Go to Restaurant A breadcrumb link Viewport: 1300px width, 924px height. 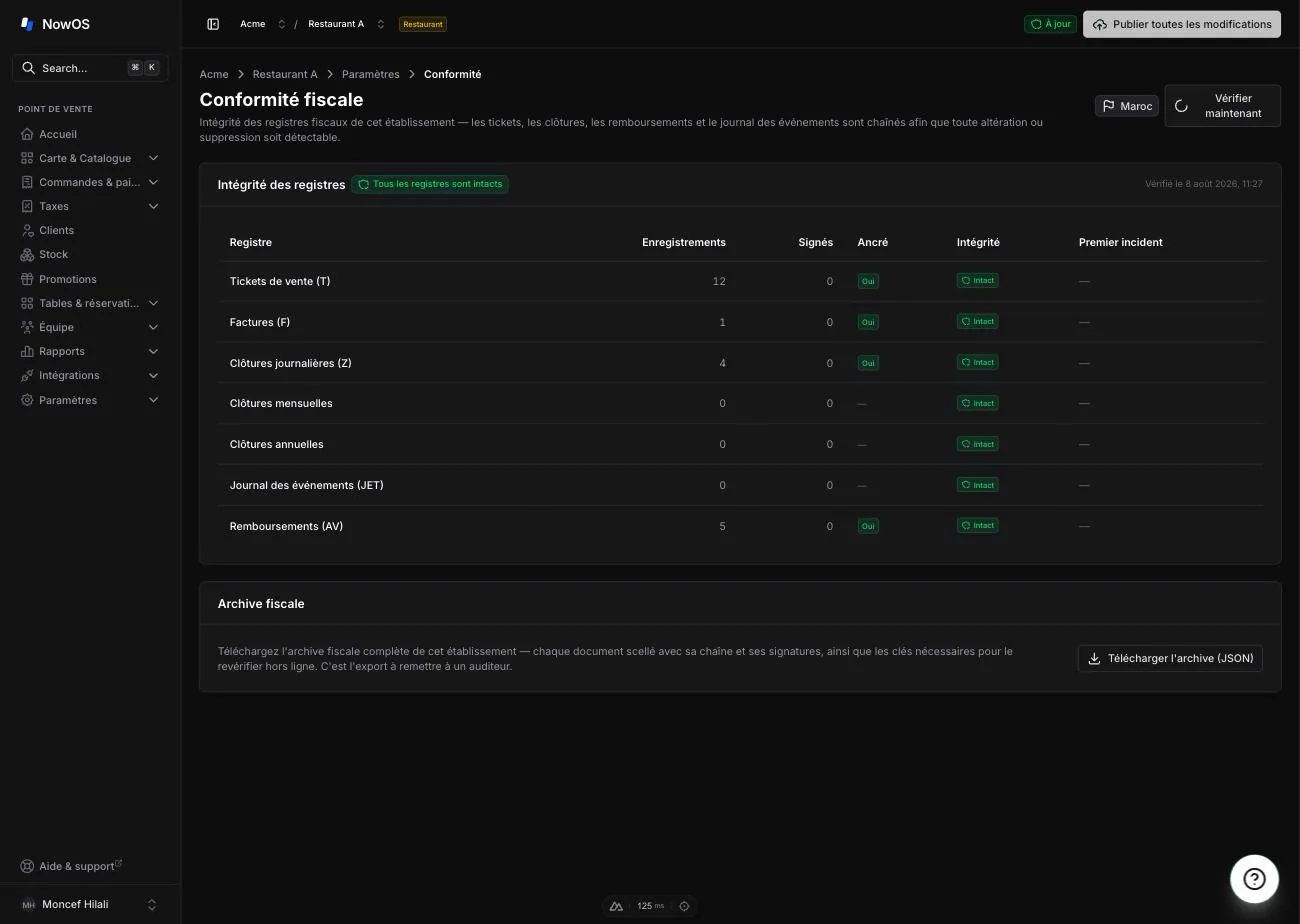point(285,74)
